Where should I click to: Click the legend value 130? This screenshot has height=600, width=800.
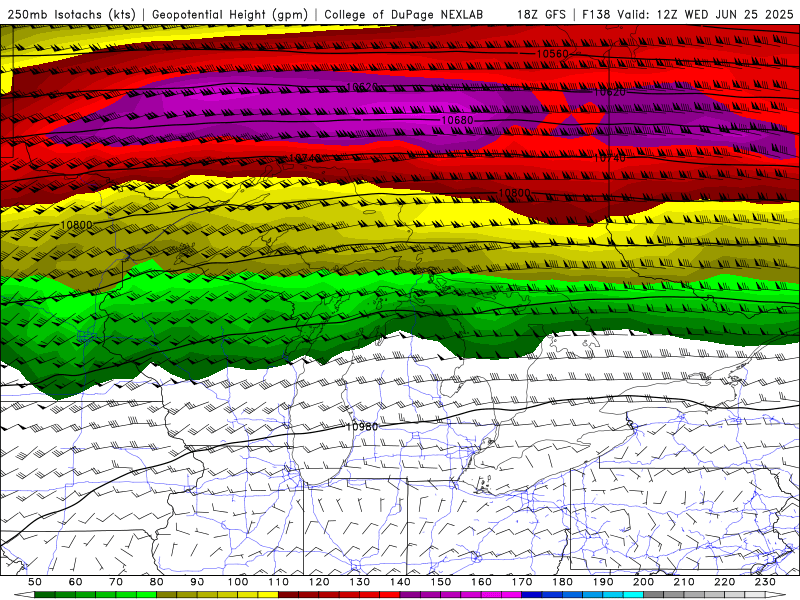coord(359,582)
